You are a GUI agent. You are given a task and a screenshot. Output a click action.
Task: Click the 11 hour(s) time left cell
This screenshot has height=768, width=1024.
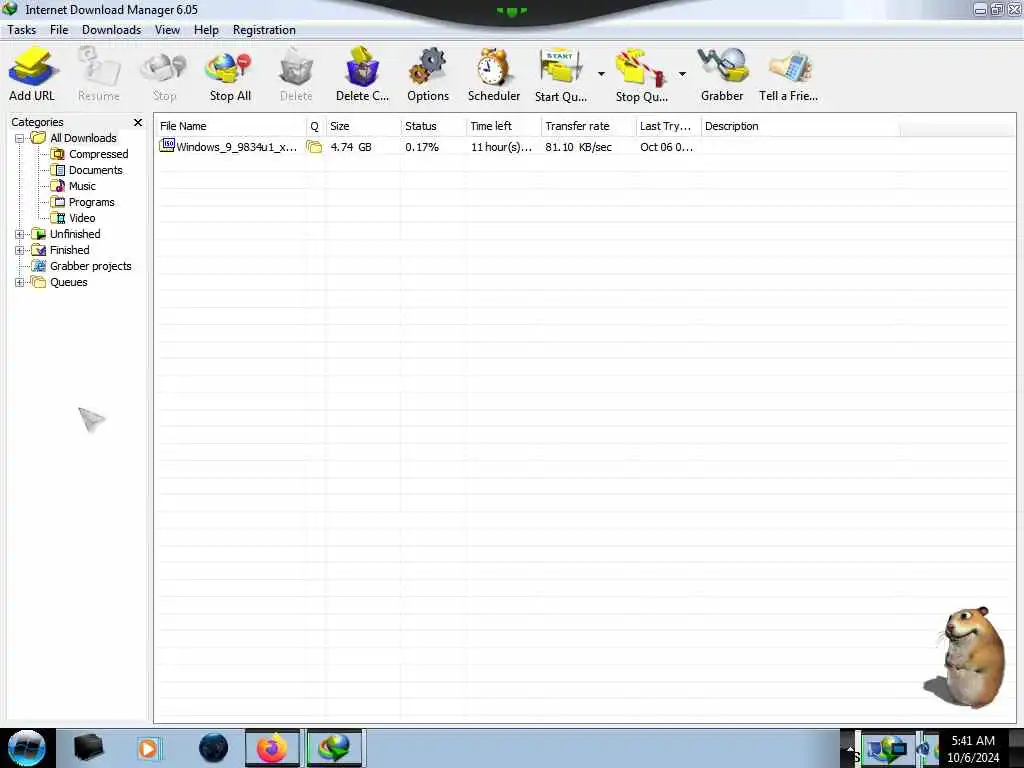coord(501,147)
